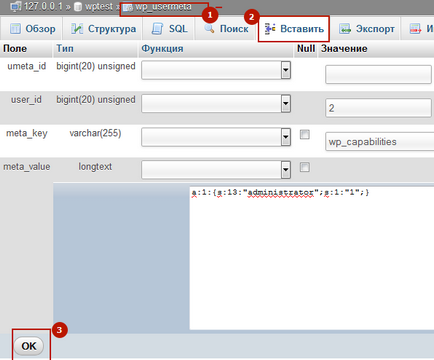Click the Структура tab icon
Viewport: 434px width, 360px height.
[x=77, y=29]
